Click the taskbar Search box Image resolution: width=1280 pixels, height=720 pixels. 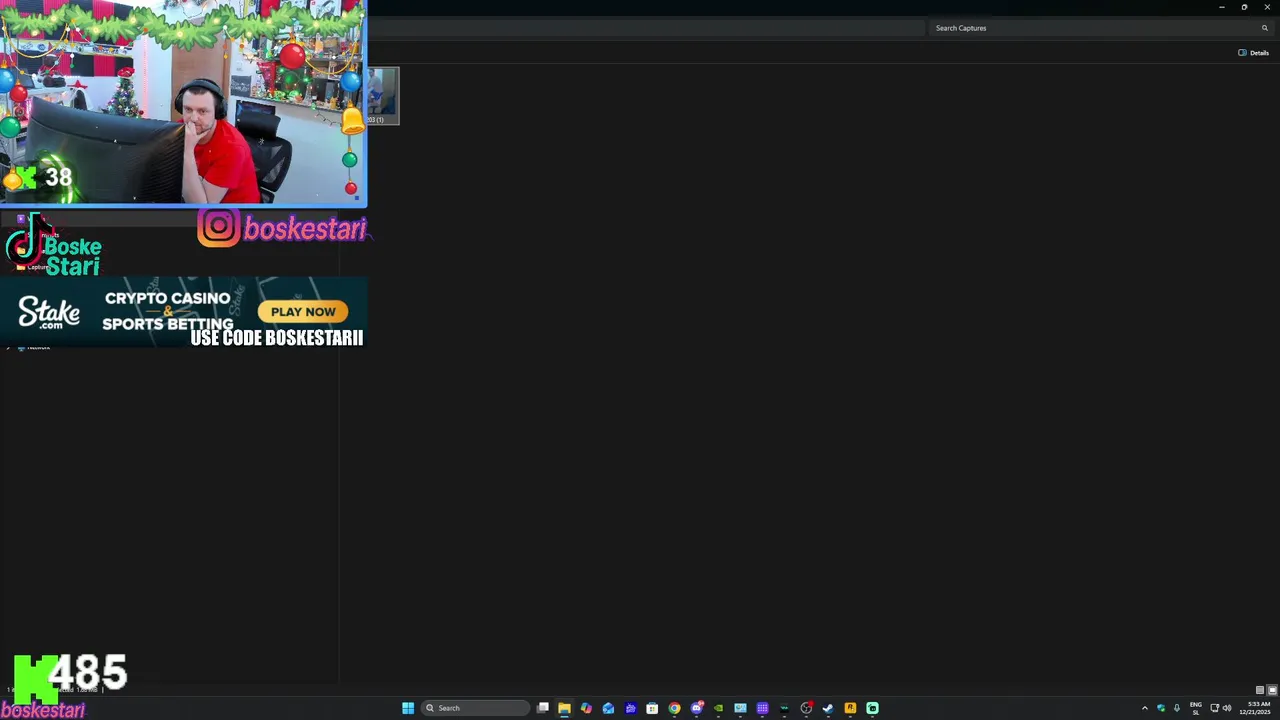tap(476, 708)
